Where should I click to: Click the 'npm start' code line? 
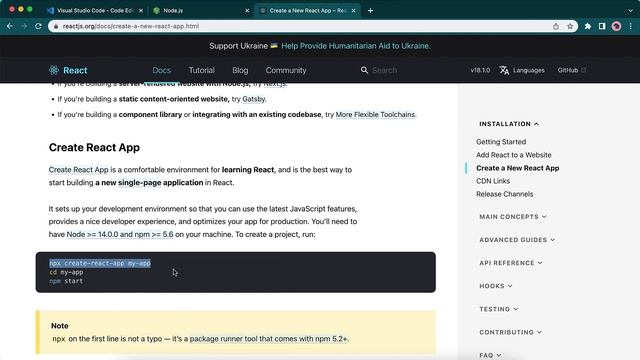click(x=66, y=281)
